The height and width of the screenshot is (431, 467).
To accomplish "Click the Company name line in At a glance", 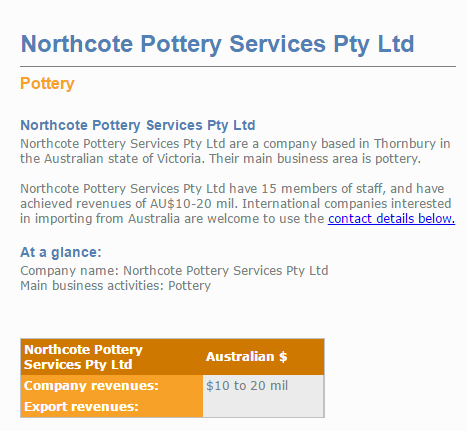I will pos(174,270).
